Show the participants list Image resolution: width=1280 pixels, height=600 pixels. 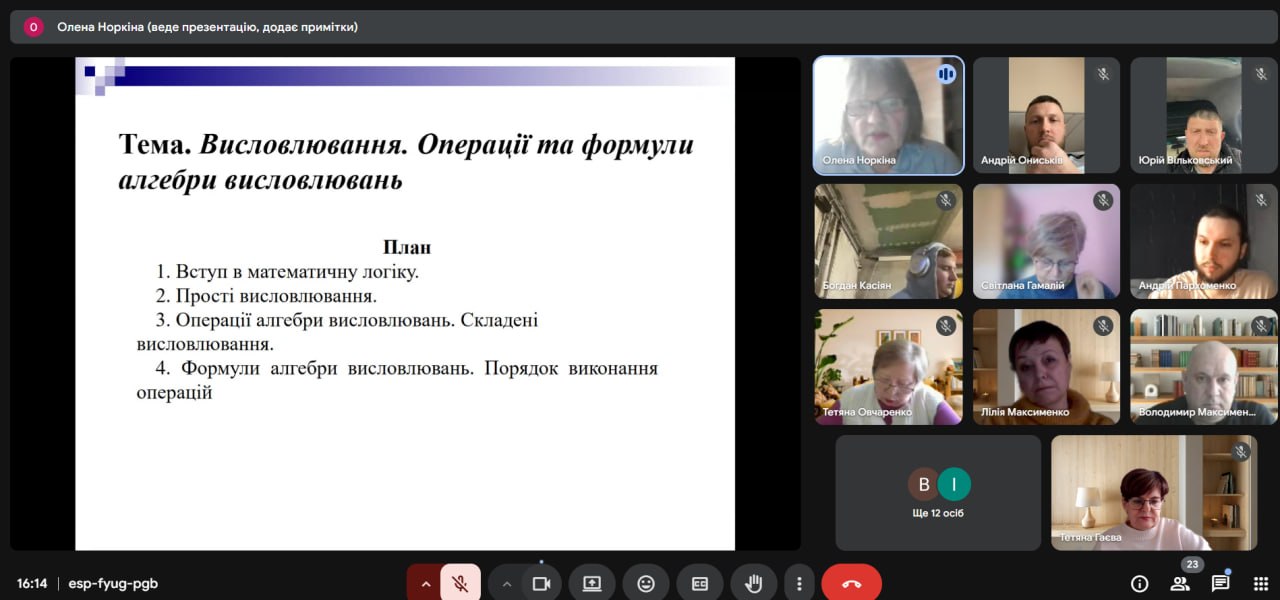(1180, 584)
